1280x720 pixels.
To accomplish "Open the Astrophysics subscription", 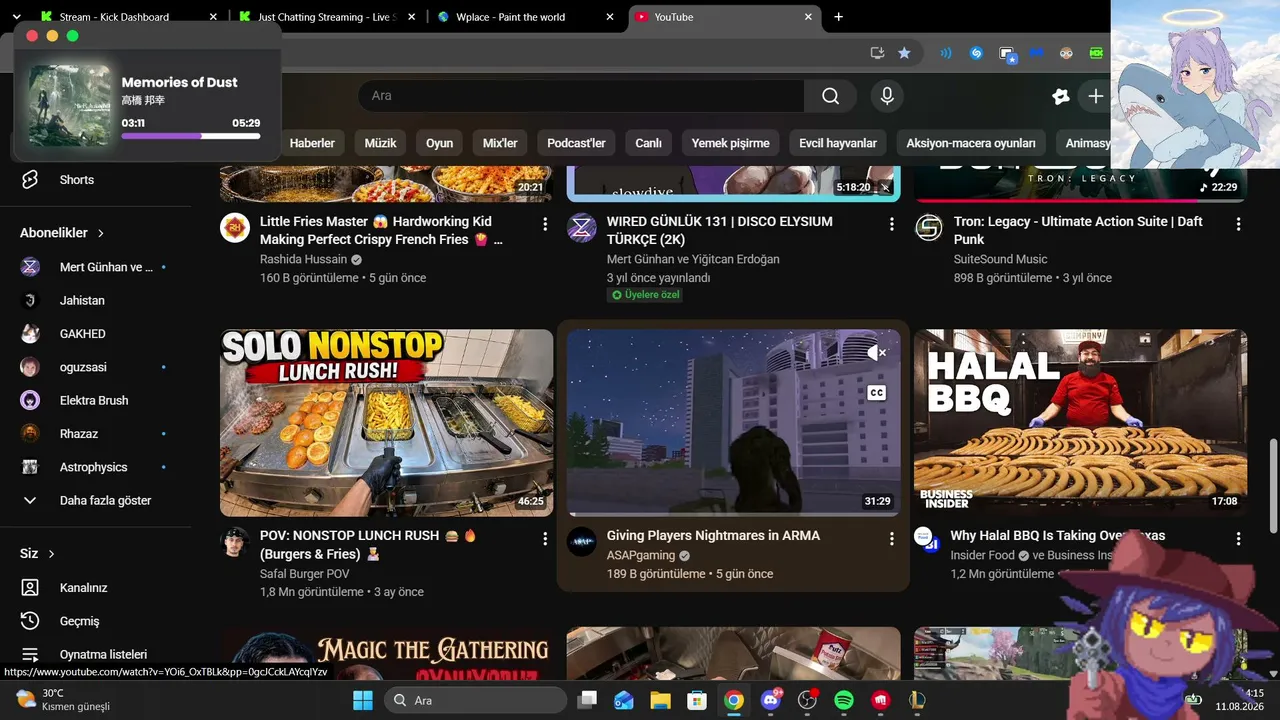I will coord(96,467).
